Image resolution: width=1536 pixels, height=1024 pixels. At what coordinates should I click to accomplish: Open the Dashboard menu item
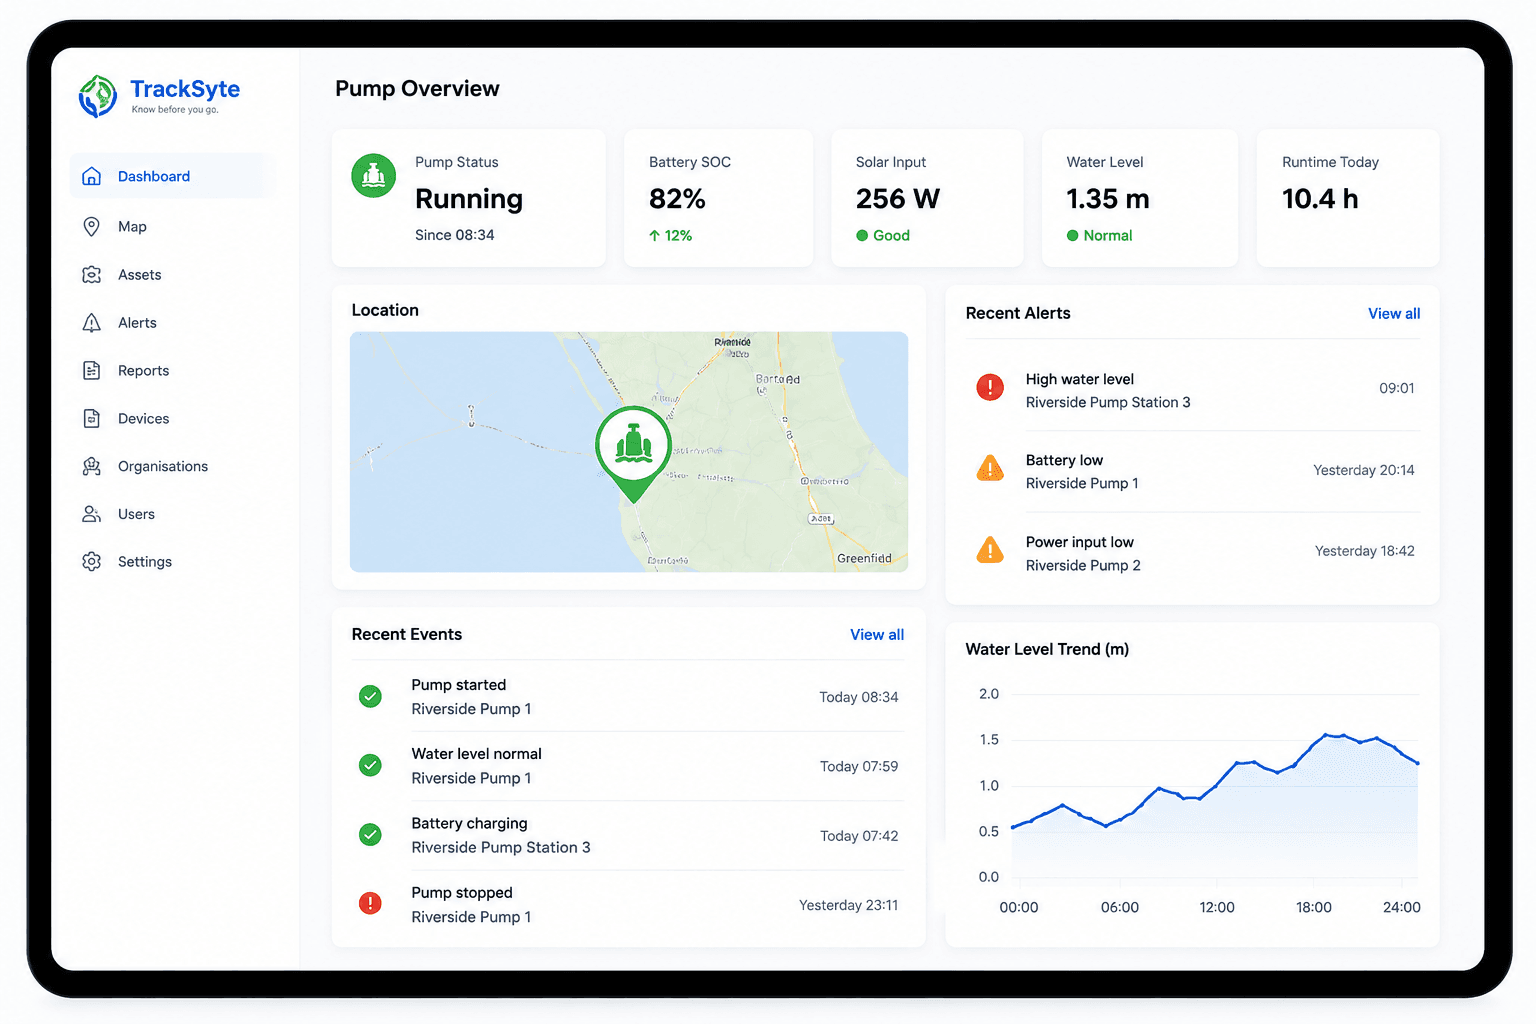[x=172, y=176]
